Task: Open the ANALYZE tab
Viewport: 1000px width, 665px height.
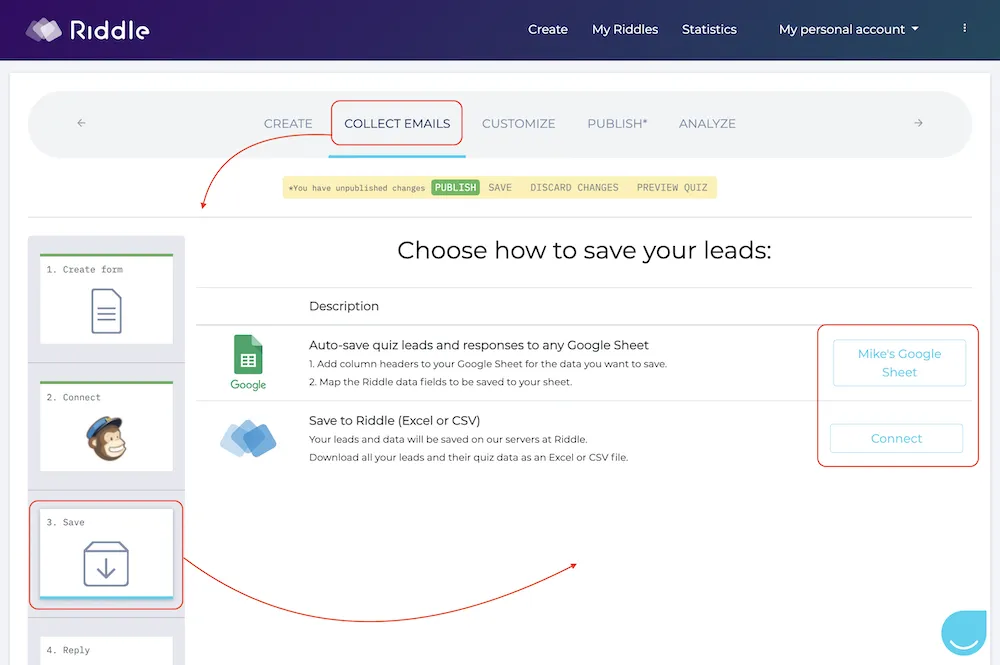Action: tap(707, 124)
